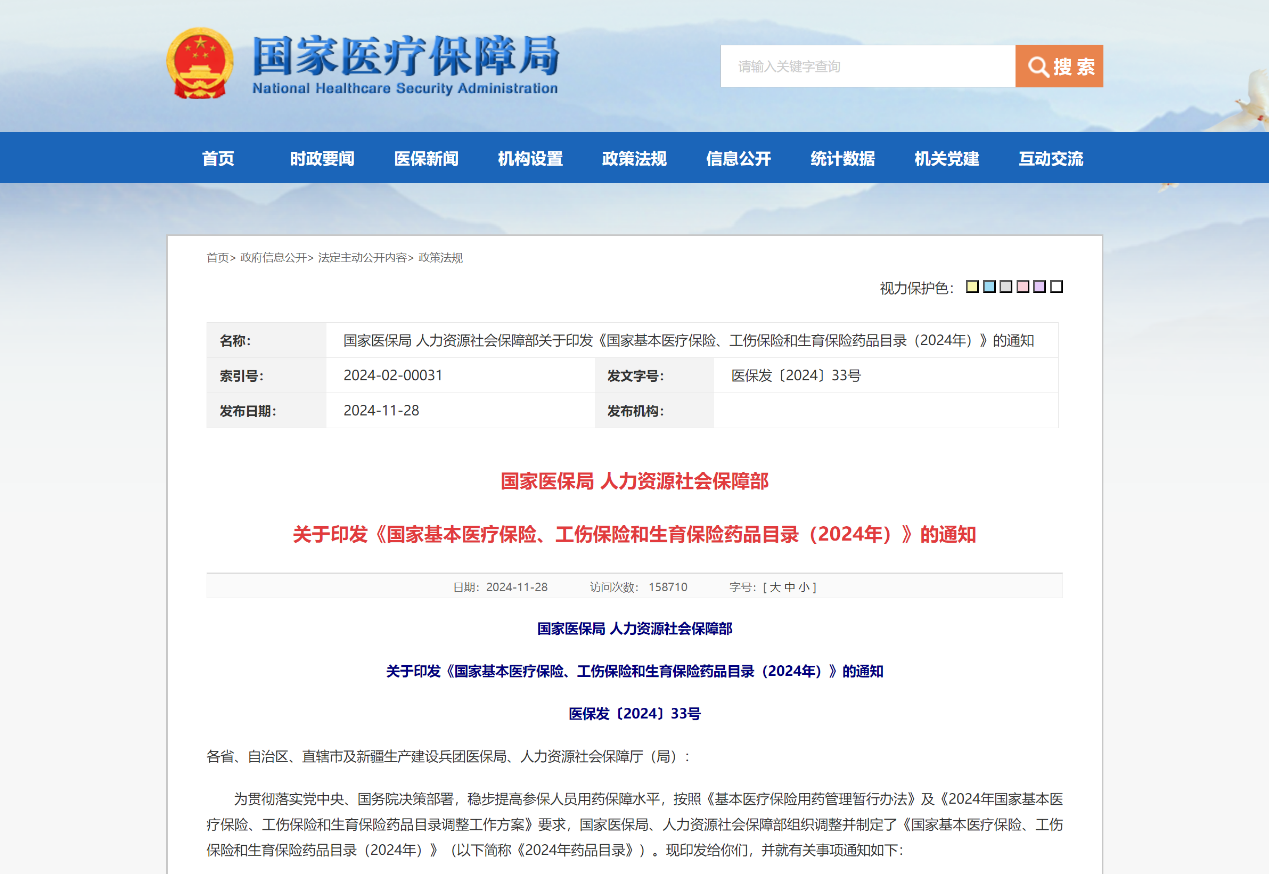Set font size to 大 (large)
1269x874 pixels.
coord(775,587)
